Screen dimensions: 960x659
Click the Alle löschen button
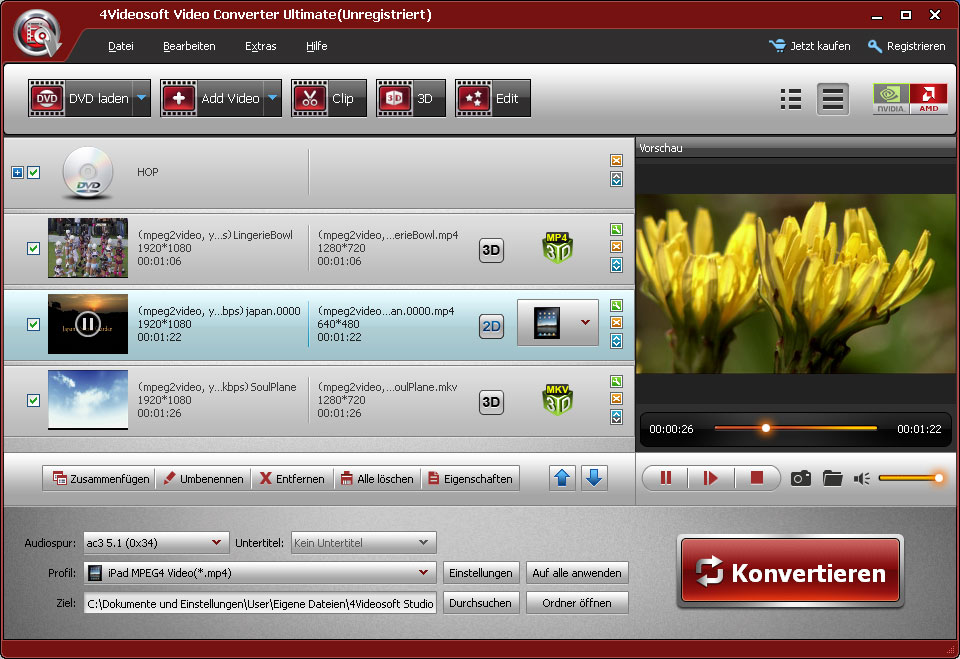pyautogui.click(x=377, y=478)
